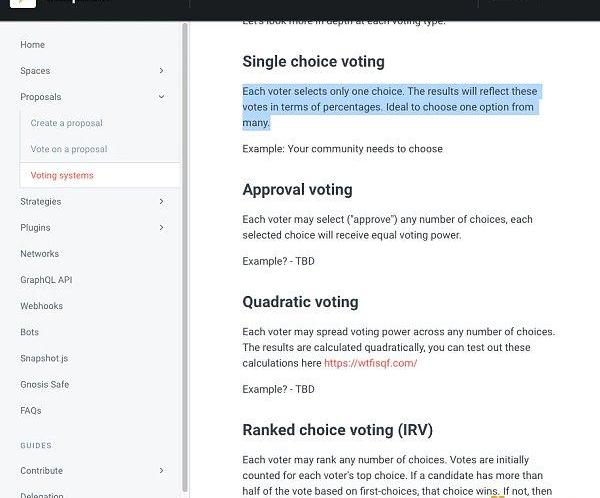Expand the Plugins sidebar chevron
This screenshot has width=600, height=498.
162,228
